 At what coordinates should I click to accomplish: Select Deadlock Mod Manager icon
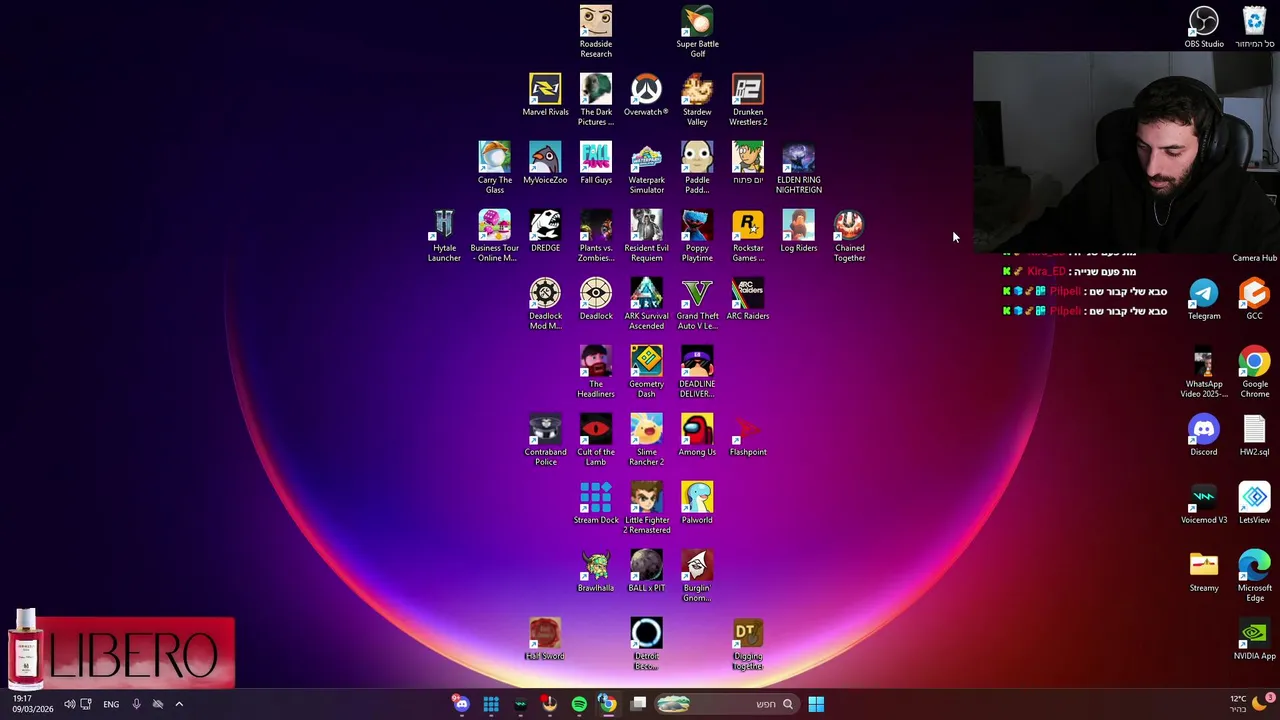pyautogui.click(x=545, y=303)
